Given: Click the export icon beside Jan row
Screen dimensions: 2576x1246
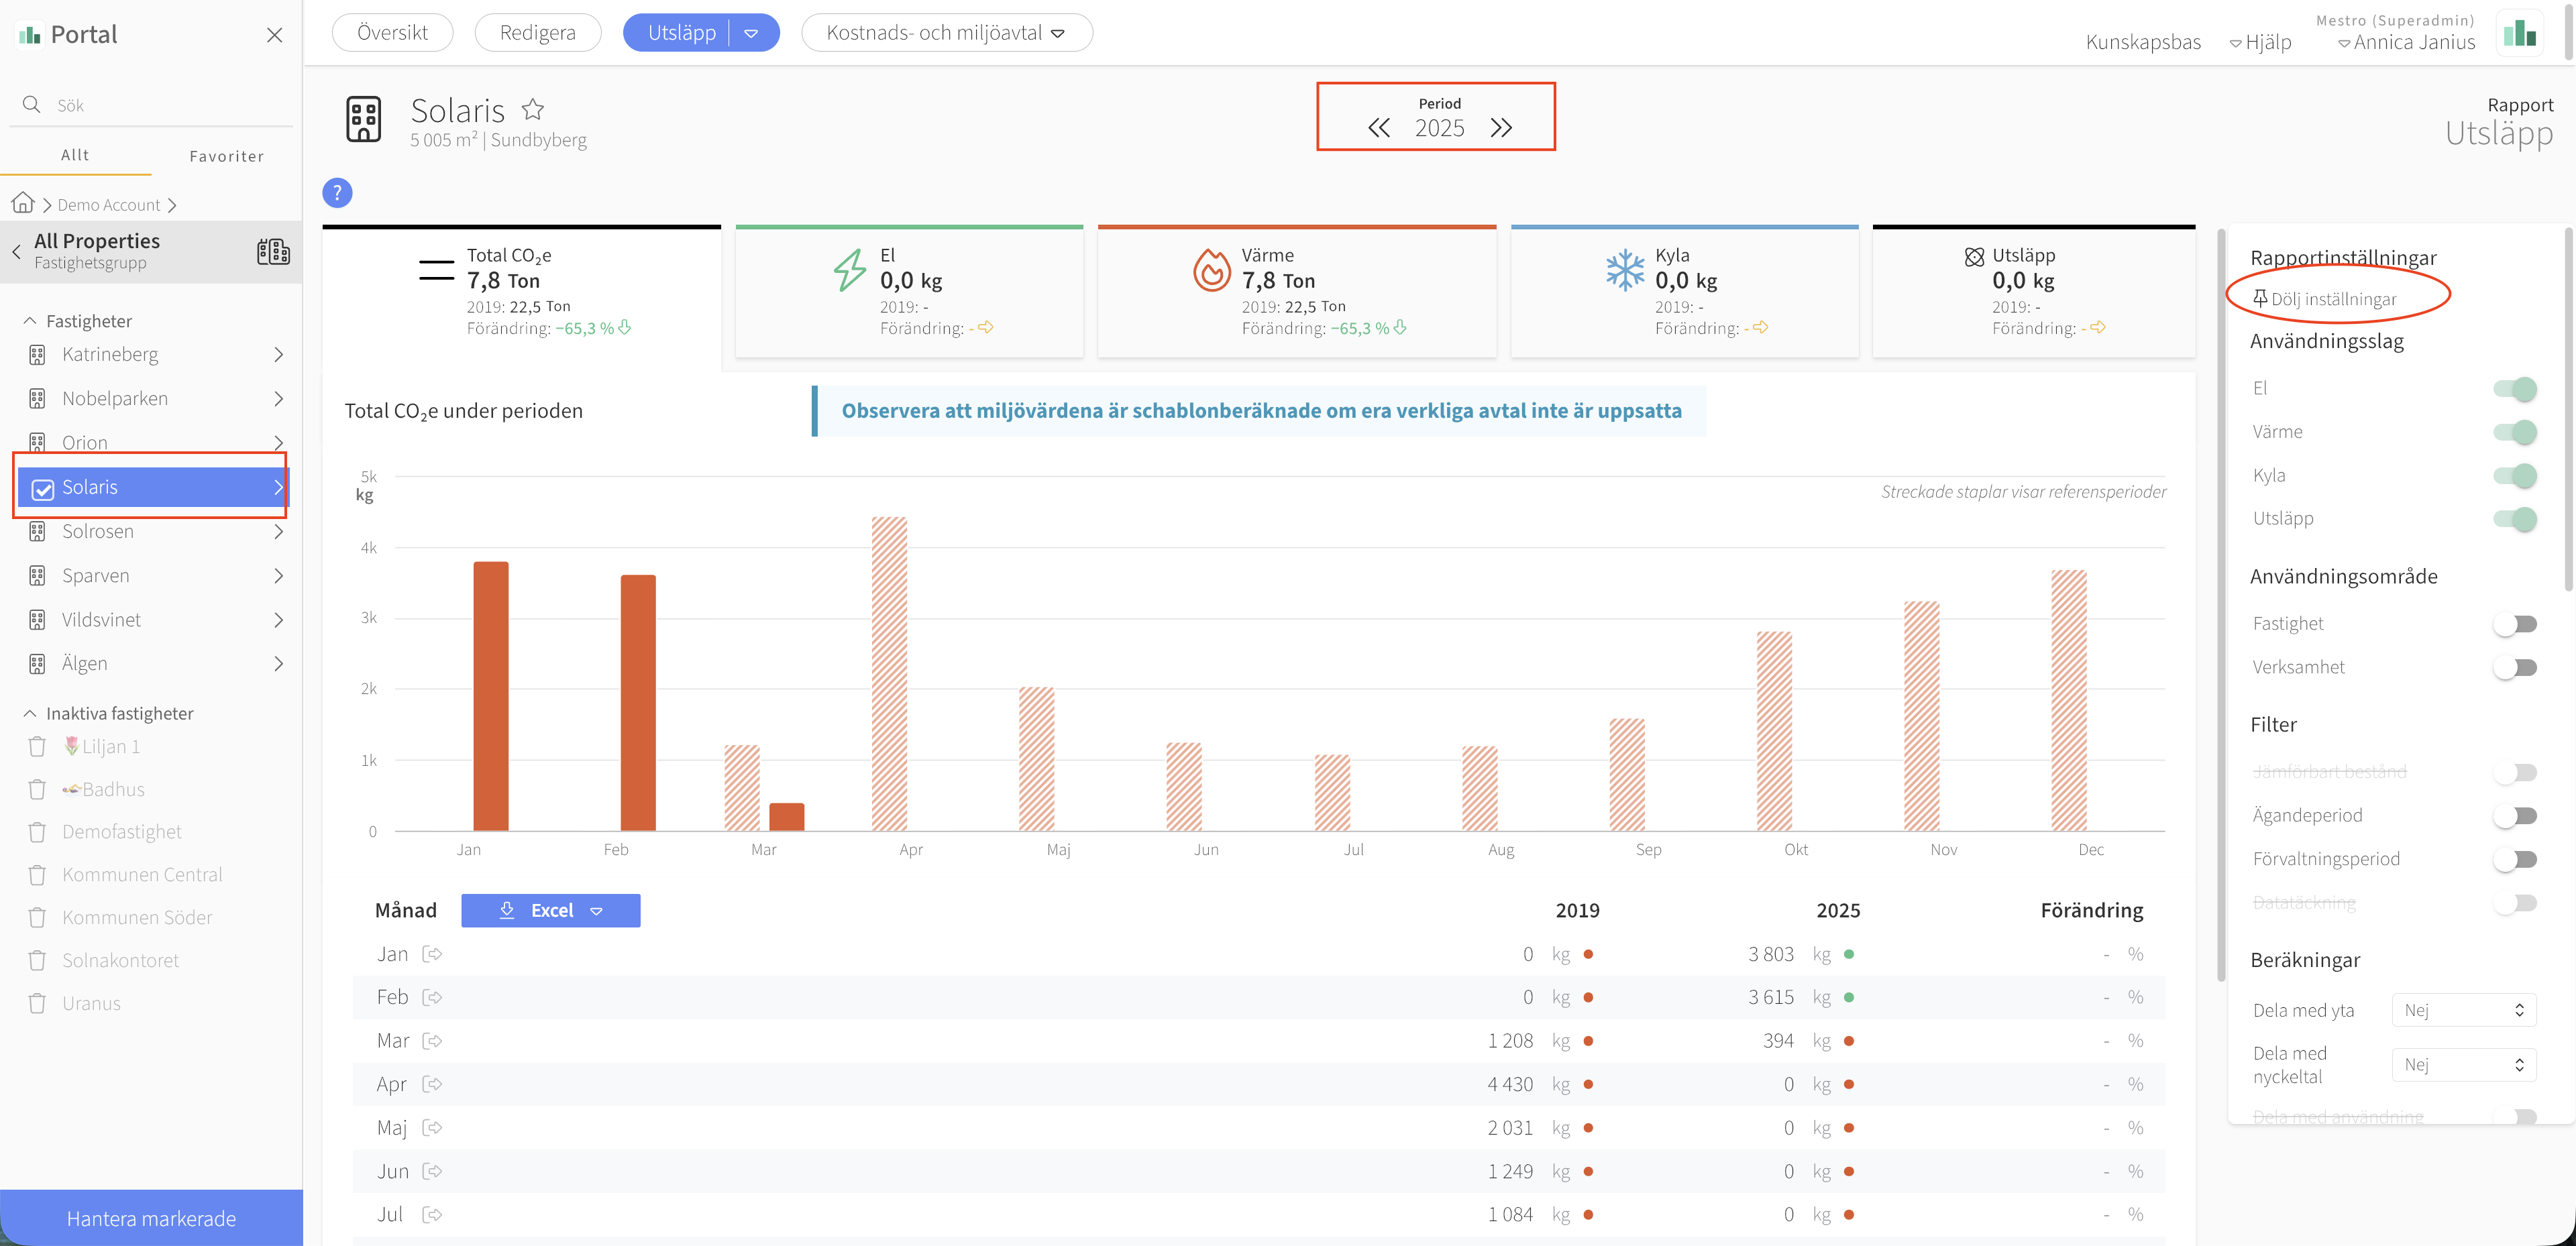Looking at the screenshot, I should click(432, 954).
